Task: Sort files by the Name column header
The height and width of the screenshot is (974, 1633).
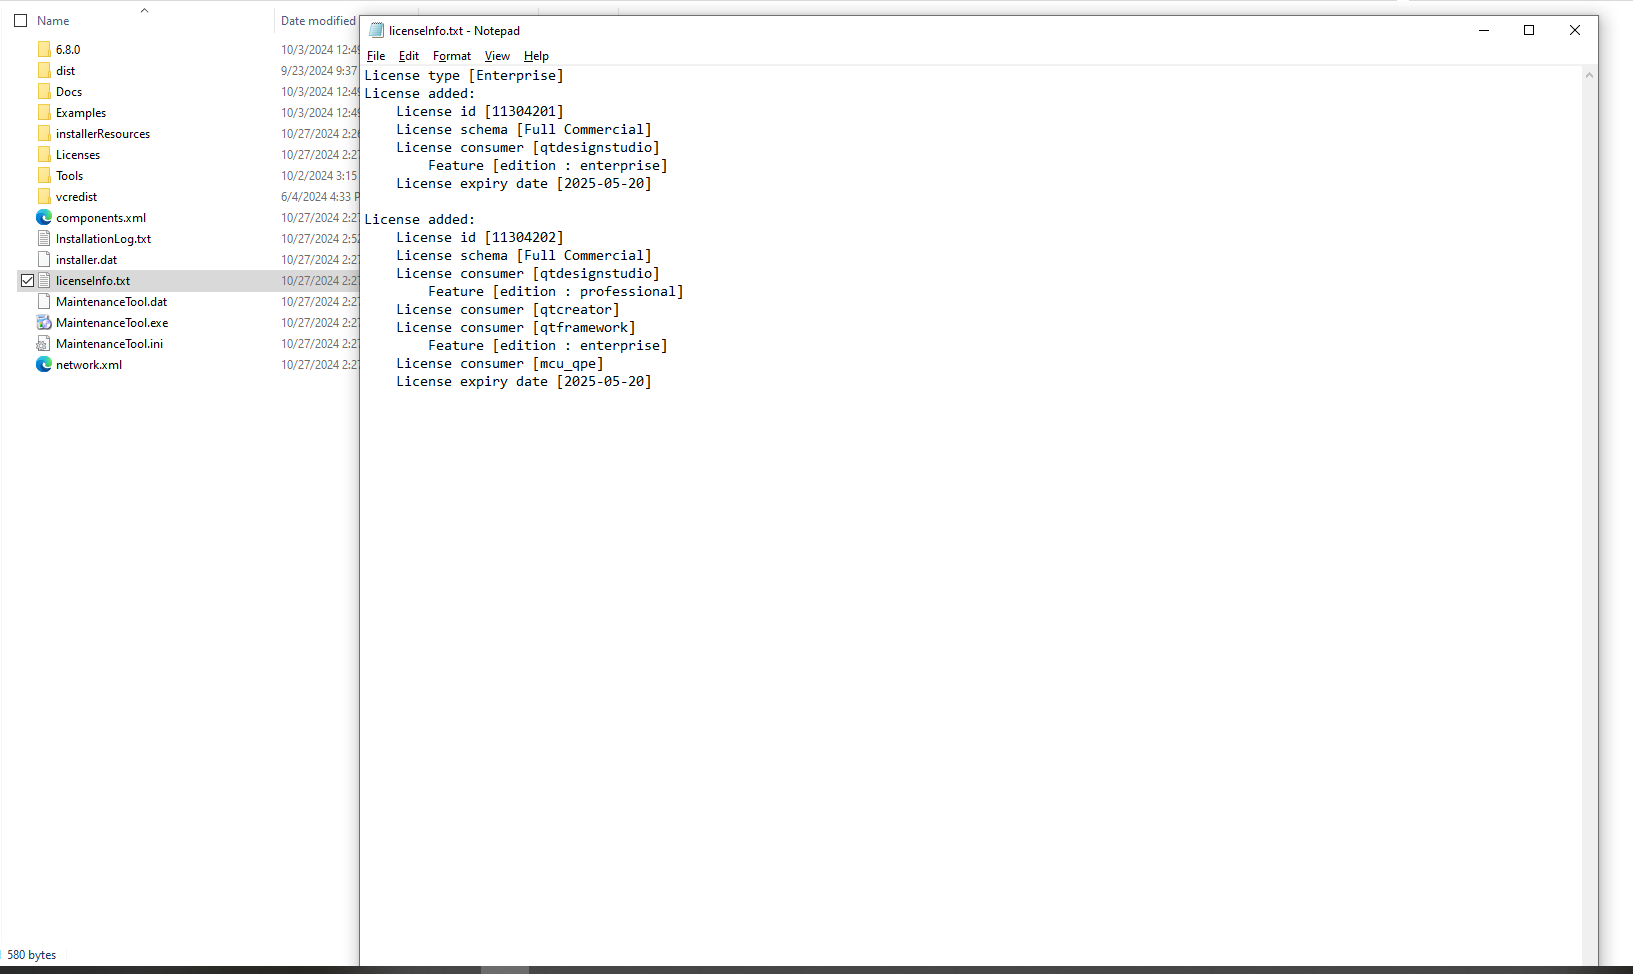Action: pyautogui.click(x=53, y=20)
